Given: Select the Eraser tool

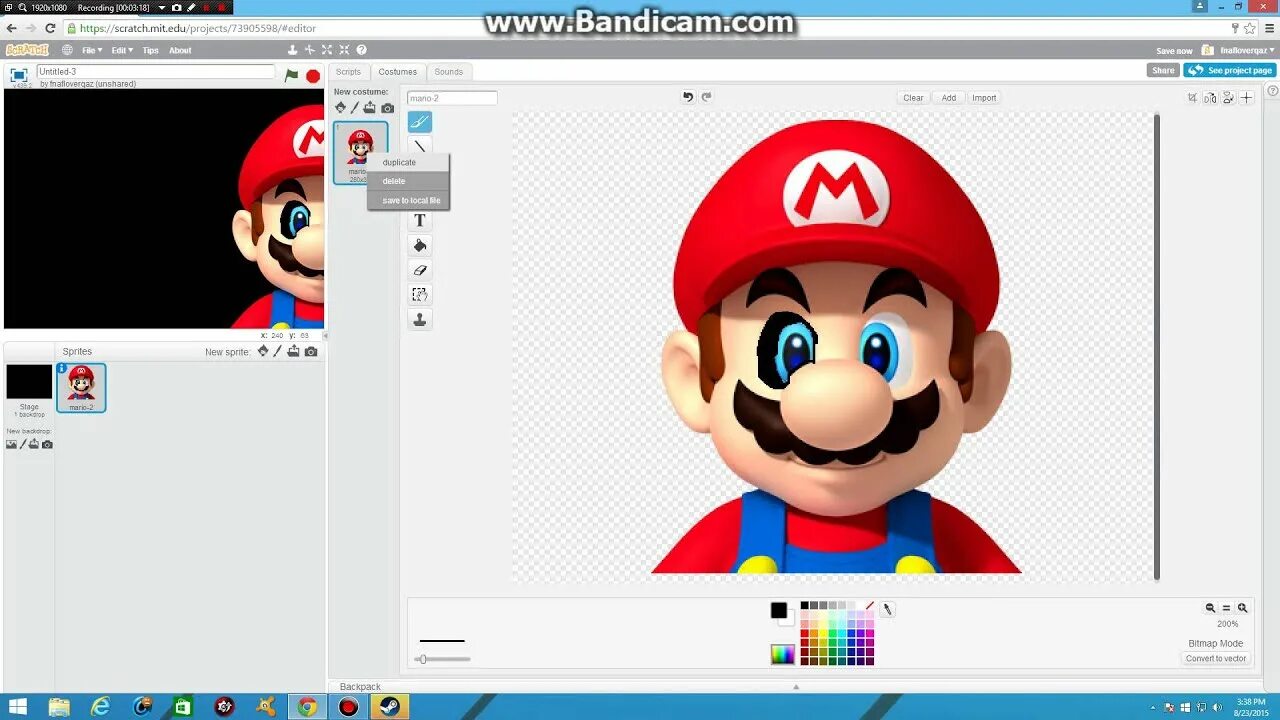Looking at the screenshot, I should click(420, 270).
